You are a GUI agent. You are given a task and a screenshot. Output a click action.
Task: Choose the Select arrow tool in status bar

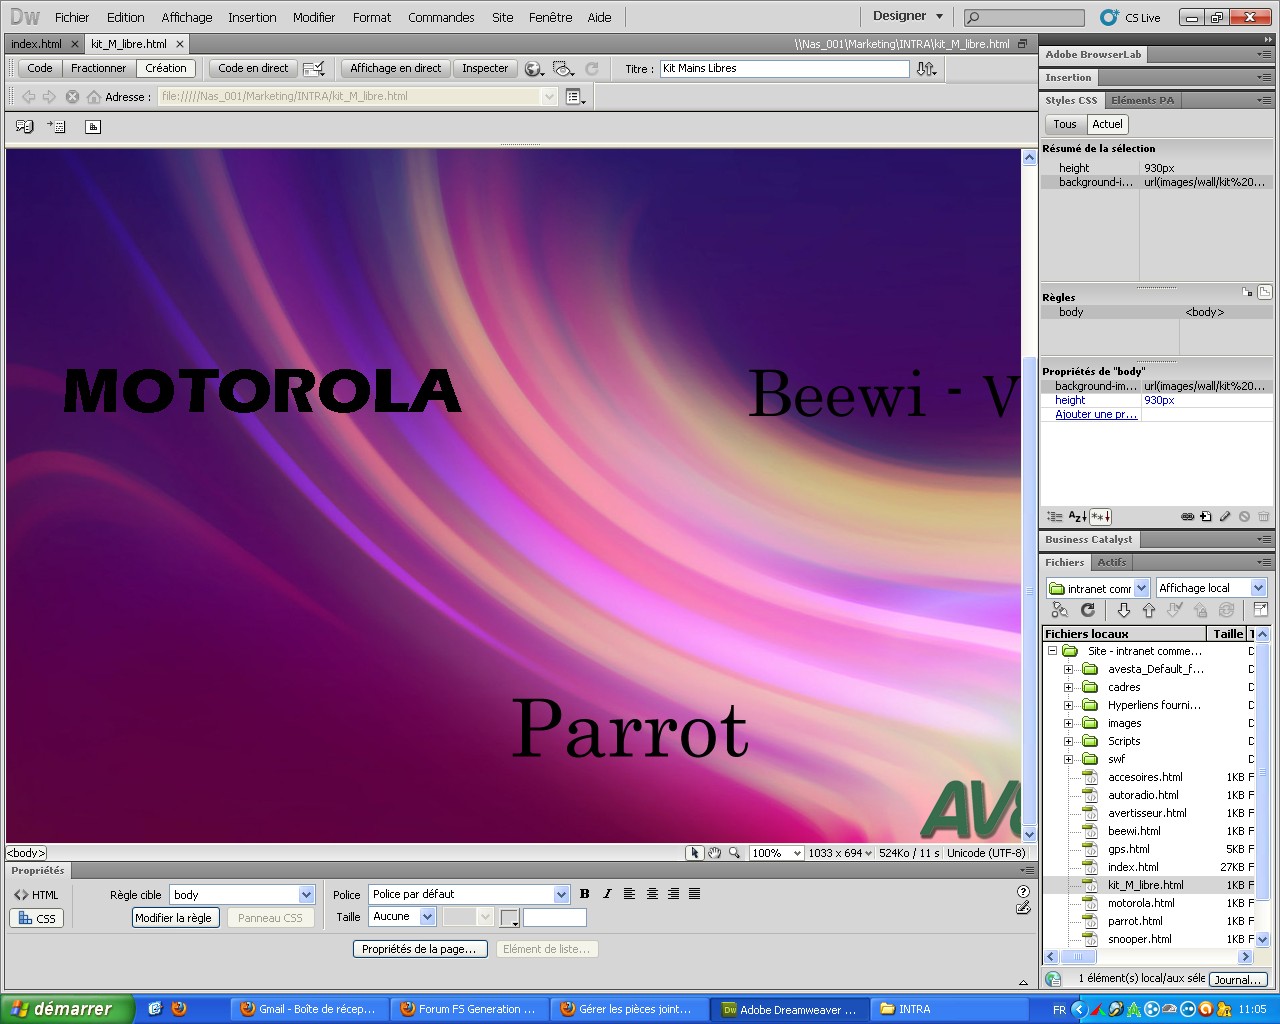coord(694,853)
